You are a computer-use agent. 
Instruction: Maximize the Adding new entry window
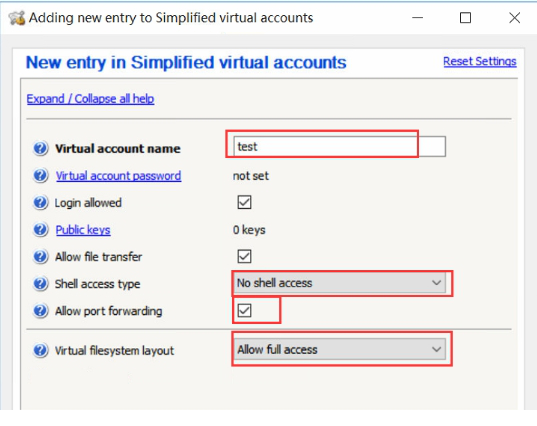tap(465, 18)
